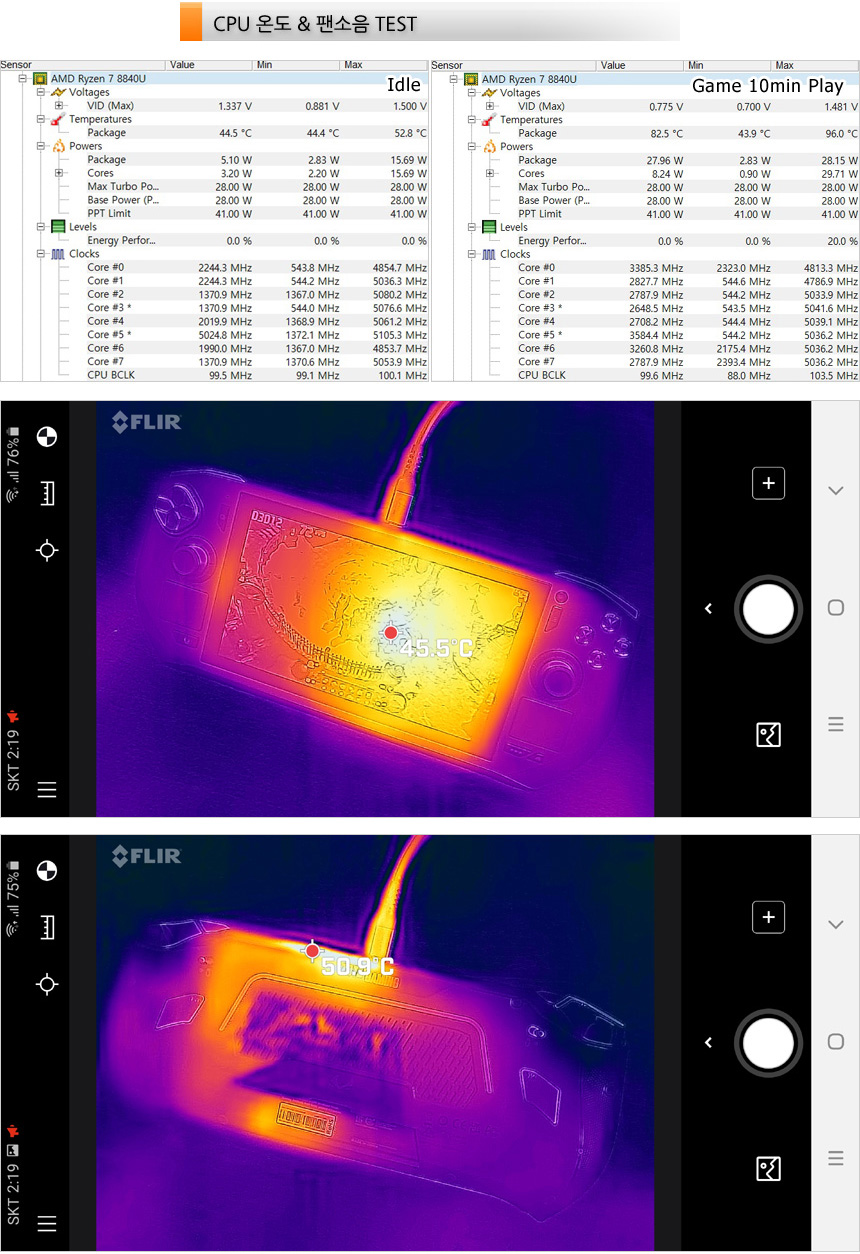860x1254 pixels.
Task: Click left chevron beside shutter in 45.5°C view
Action: tap(708, 608)
